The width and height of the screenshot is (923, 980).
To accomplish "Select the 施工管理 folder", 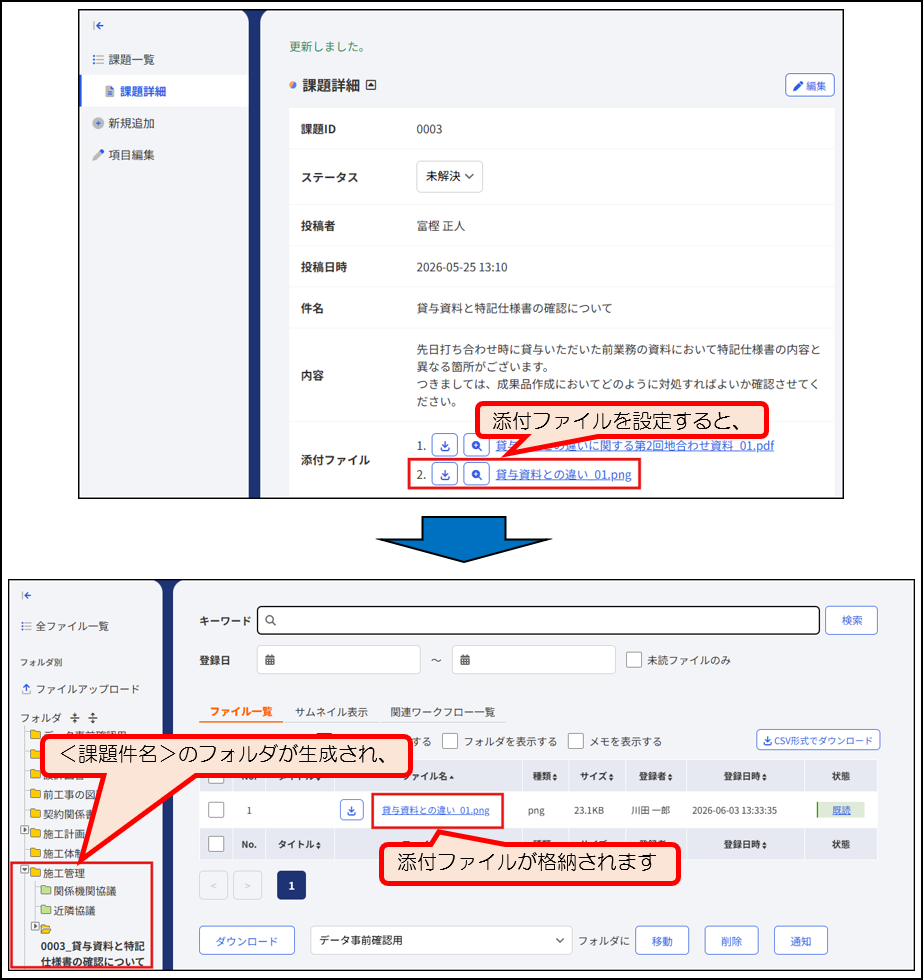I will 57,872.
